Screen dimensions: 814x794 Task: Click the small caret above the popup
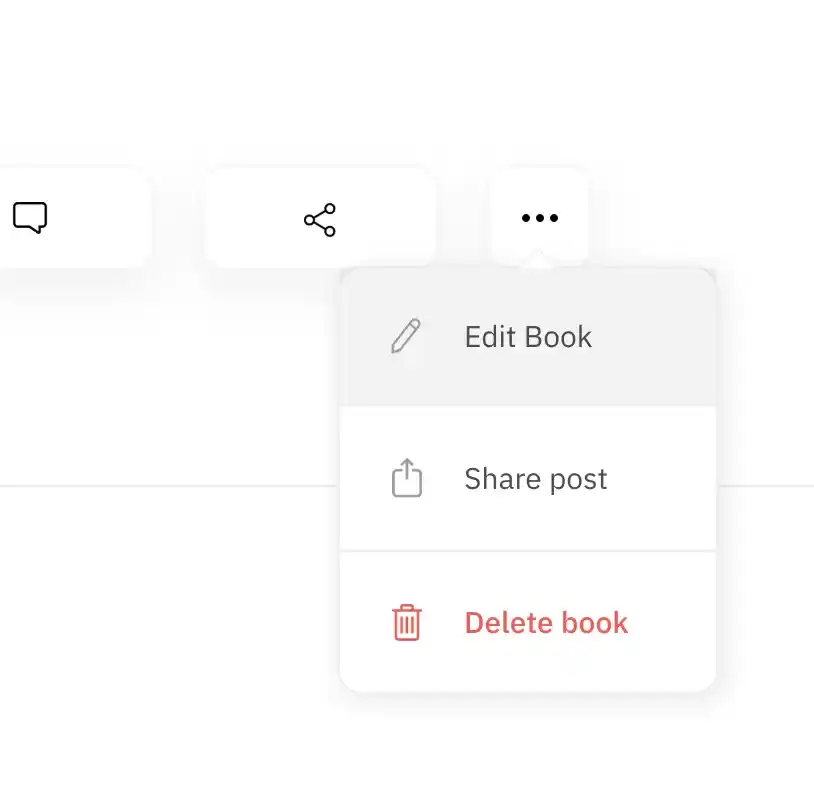[x=538, y=260]
